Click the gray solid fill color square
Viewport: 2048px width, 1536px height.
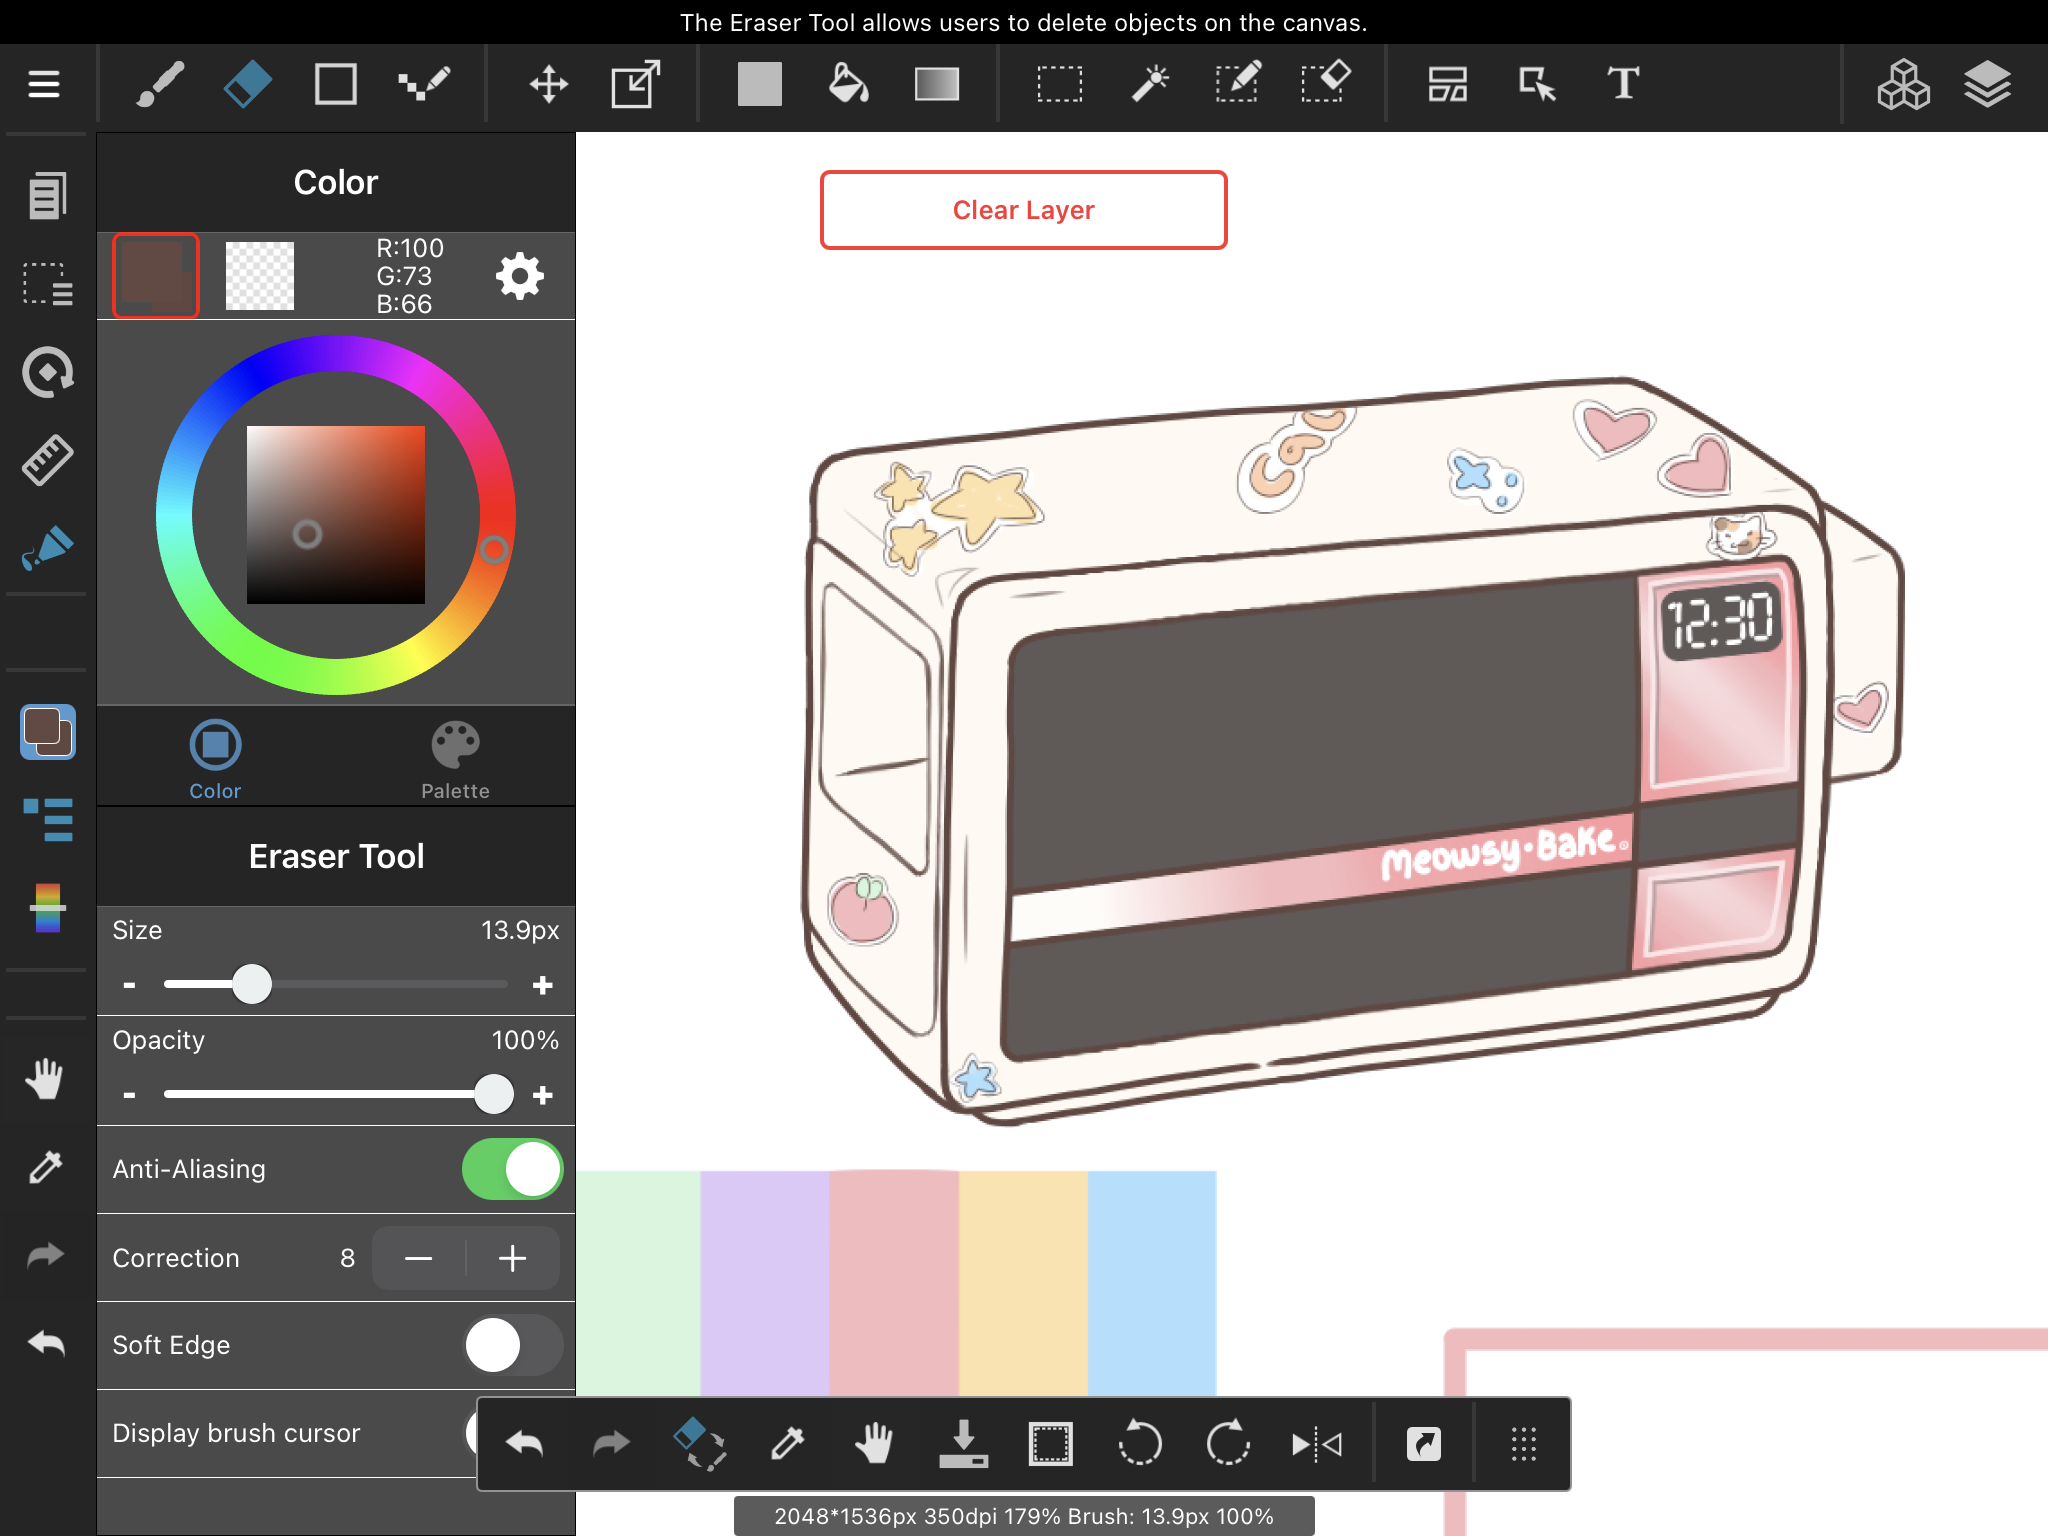pos(760,84)
